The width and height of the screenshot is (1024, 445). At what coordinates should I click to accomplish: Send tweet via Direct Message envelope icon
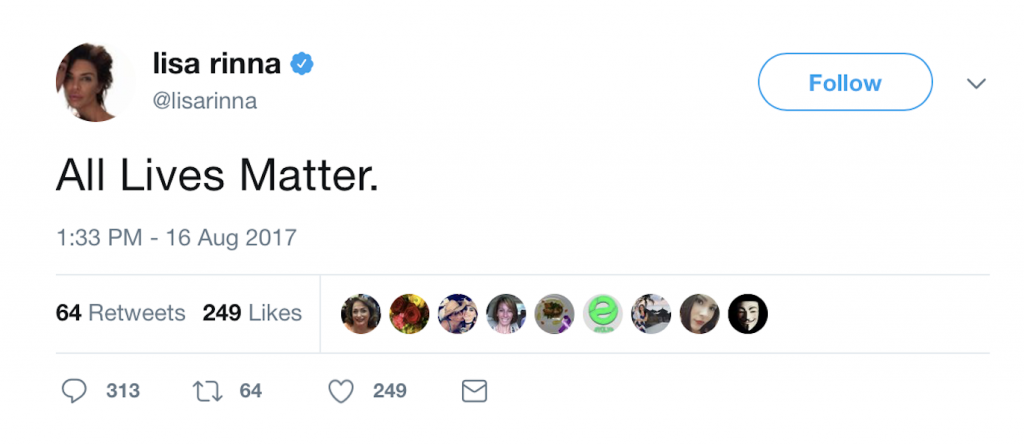474,391
